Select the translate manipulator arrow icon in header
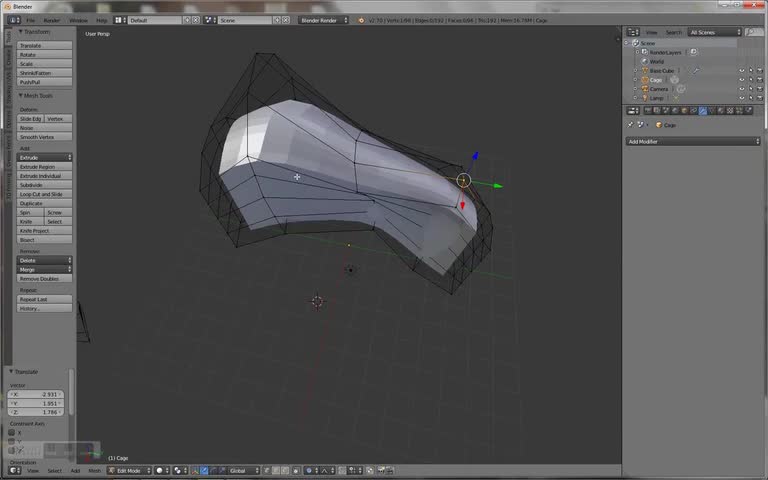 204,470
